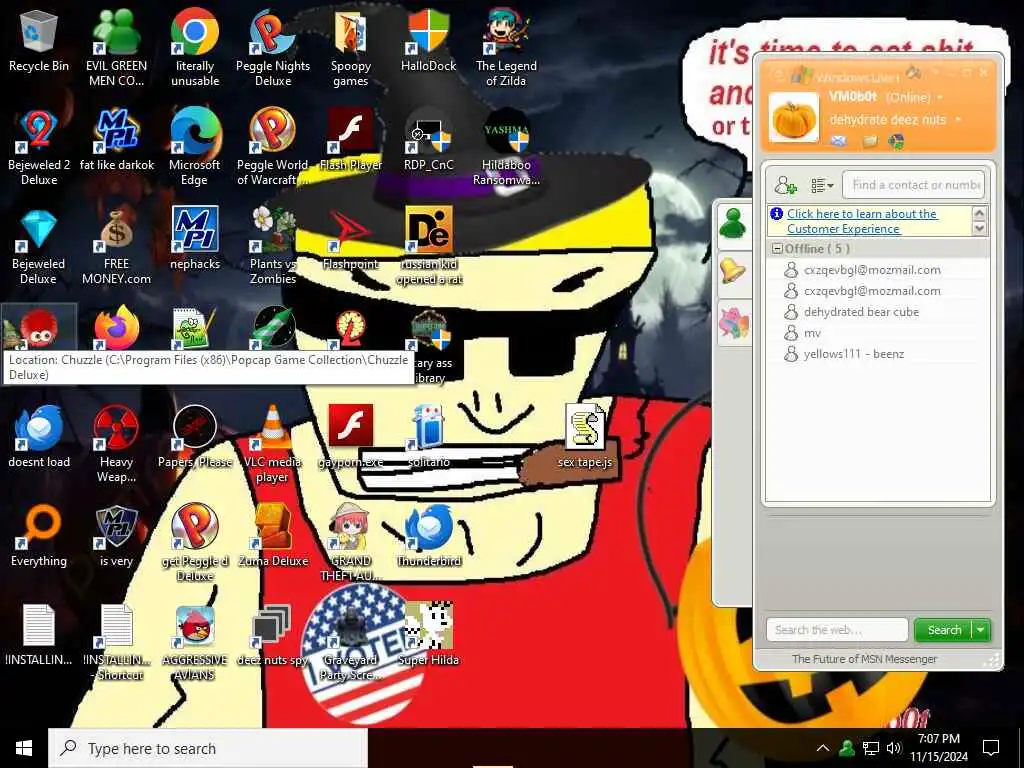Show hidden system tray icons
Viewport: 1024px width, 768px height.
(x=823, y=748)
